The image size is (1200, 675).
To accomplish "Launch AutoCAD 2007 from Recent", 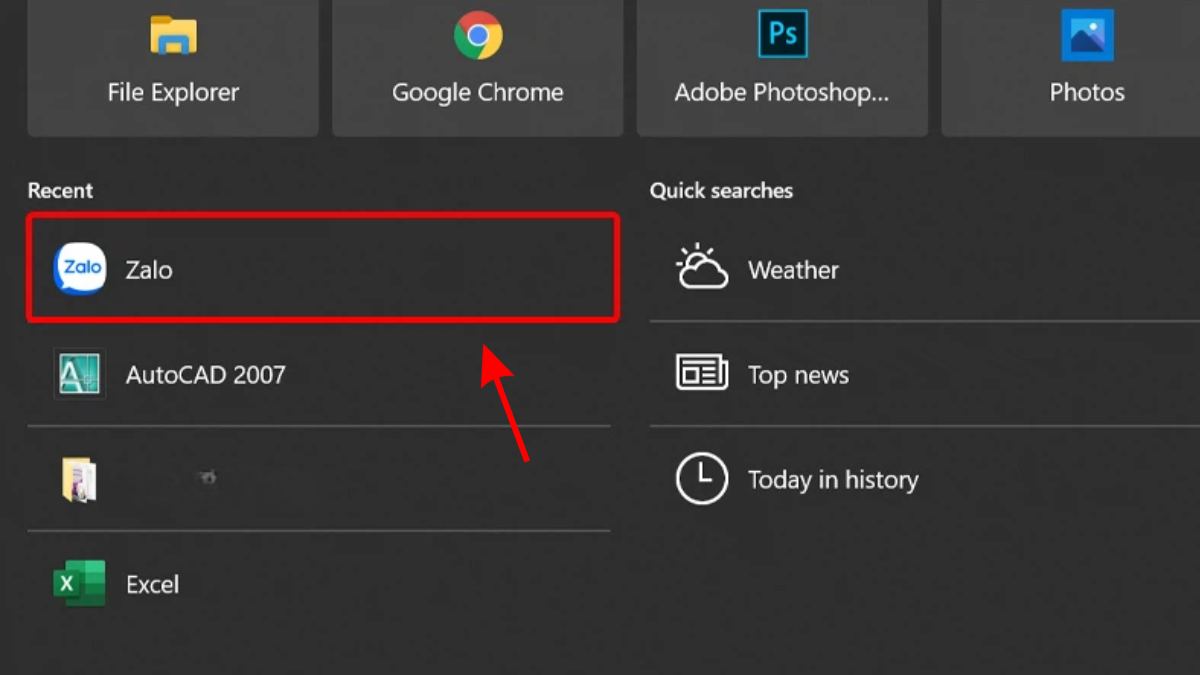I will tap(319, 375).
